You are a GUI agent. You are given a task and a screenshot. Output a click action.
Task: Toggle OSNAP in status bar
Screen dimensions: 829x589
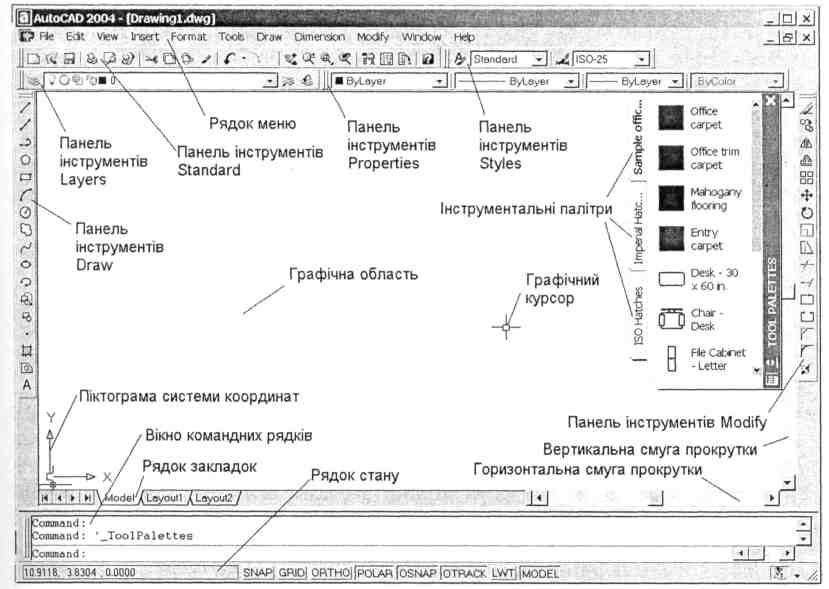pos(418,573)
